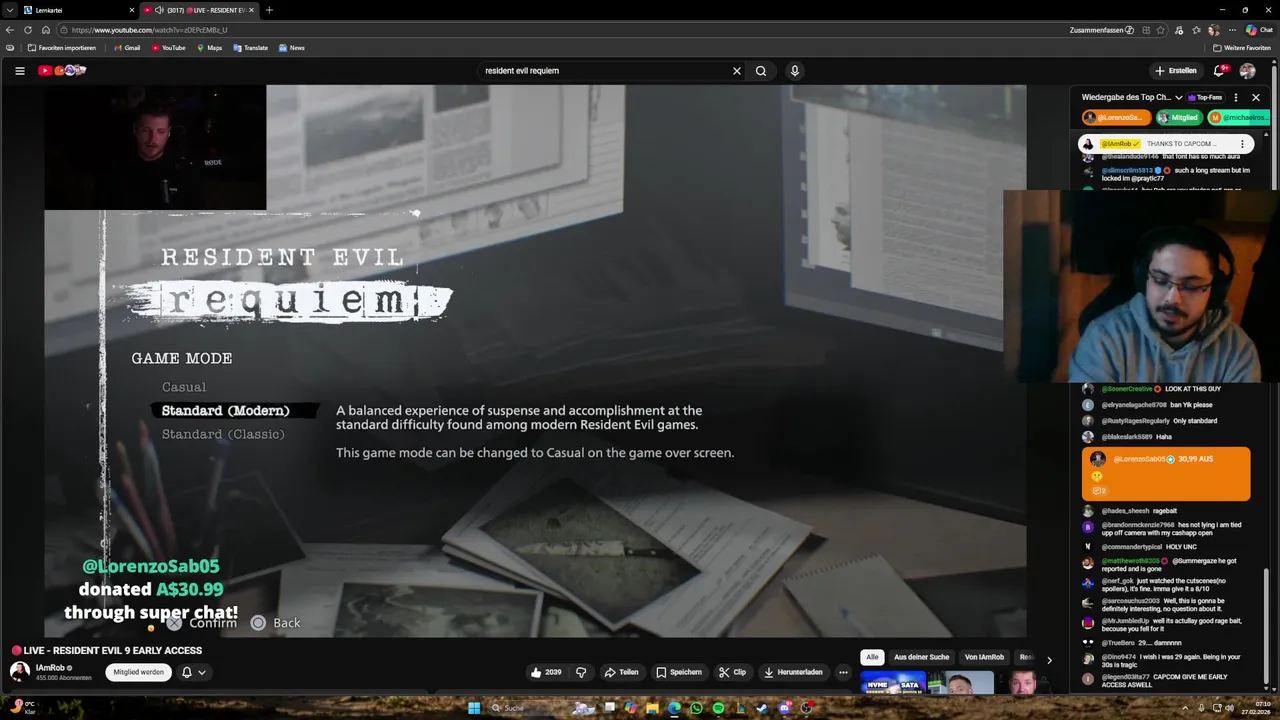Screen dimensions: 1280x720
Task: Like the live stream video
Action: pos(546,672)
